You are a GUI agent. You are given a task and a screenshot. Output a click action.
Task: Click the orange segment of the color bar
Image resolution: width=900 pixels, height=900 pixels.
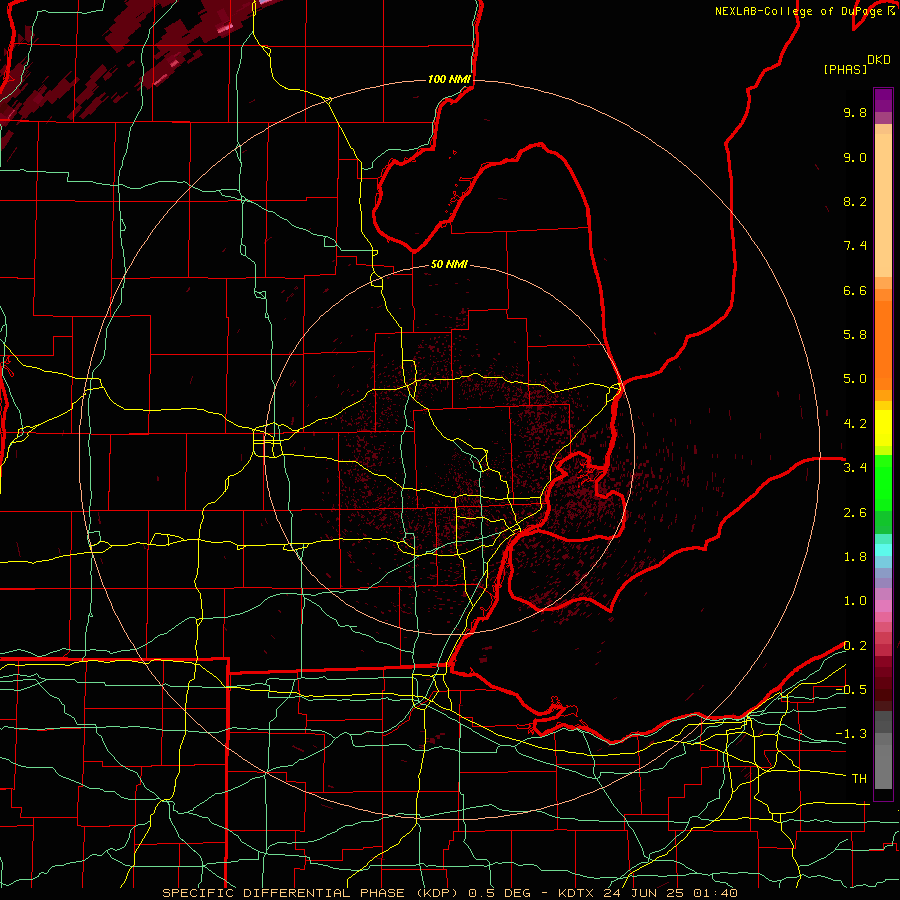883,346
